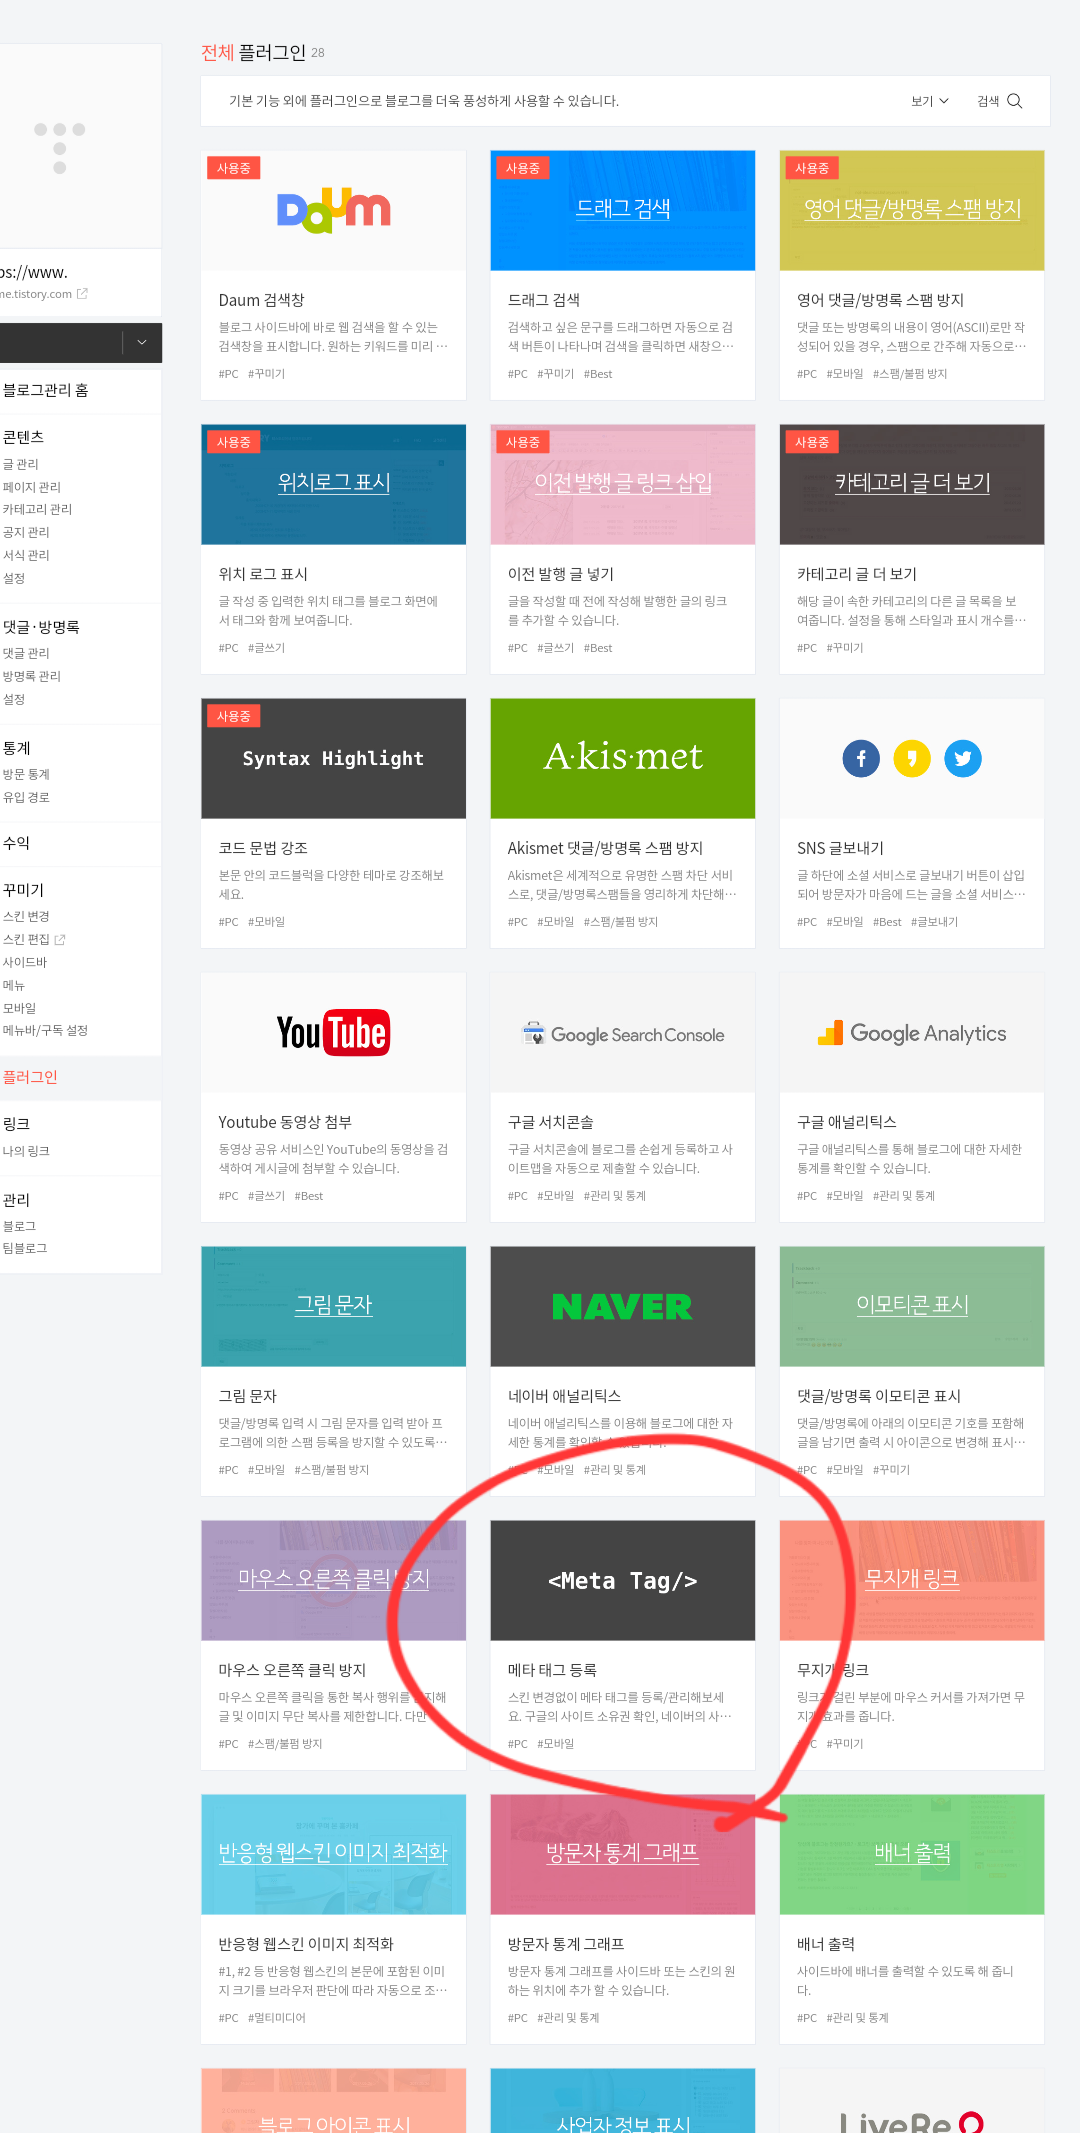
Task: Open the 이모티콘 표시 banner link
Action: click(x=912, y=1304)
